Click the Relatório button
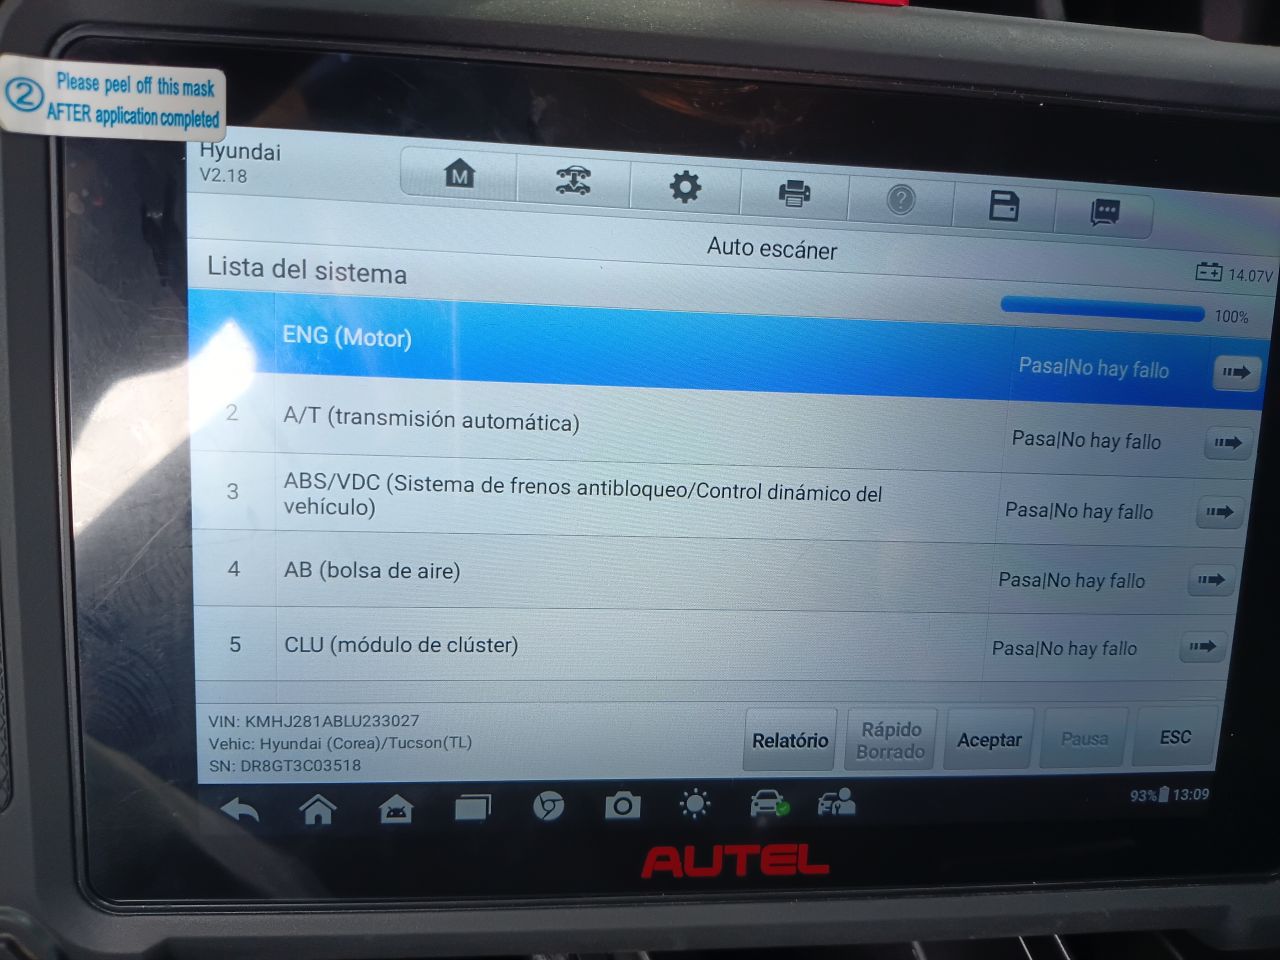 pos(790,741)
